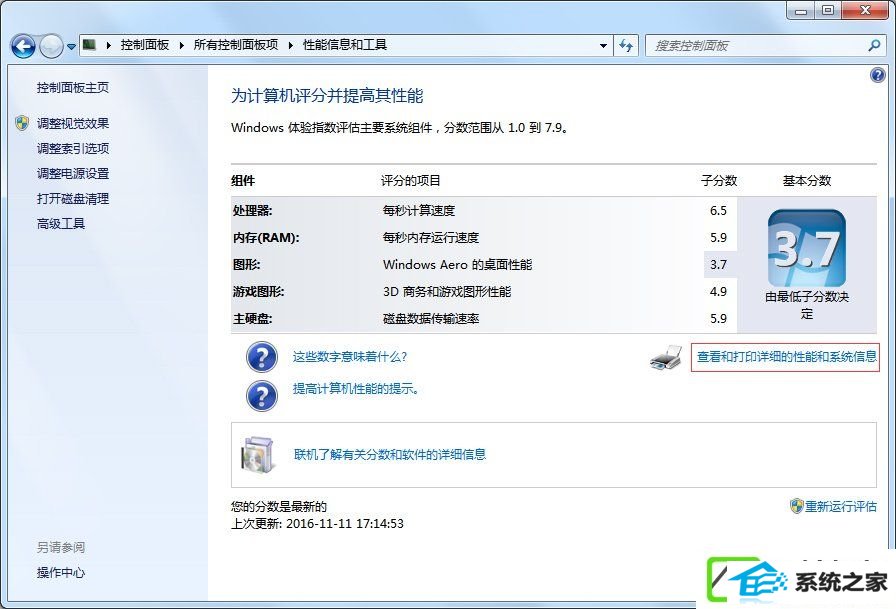Image resolution: width=896 pixels, height=609 pixels.
Task: Open 操作中心 link under 另请参阅
Action: pos(61,572)
